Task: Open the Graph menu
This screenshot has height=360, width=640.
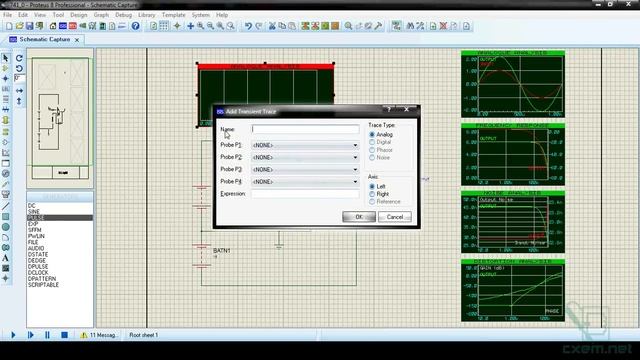Action: click(101, 15)
